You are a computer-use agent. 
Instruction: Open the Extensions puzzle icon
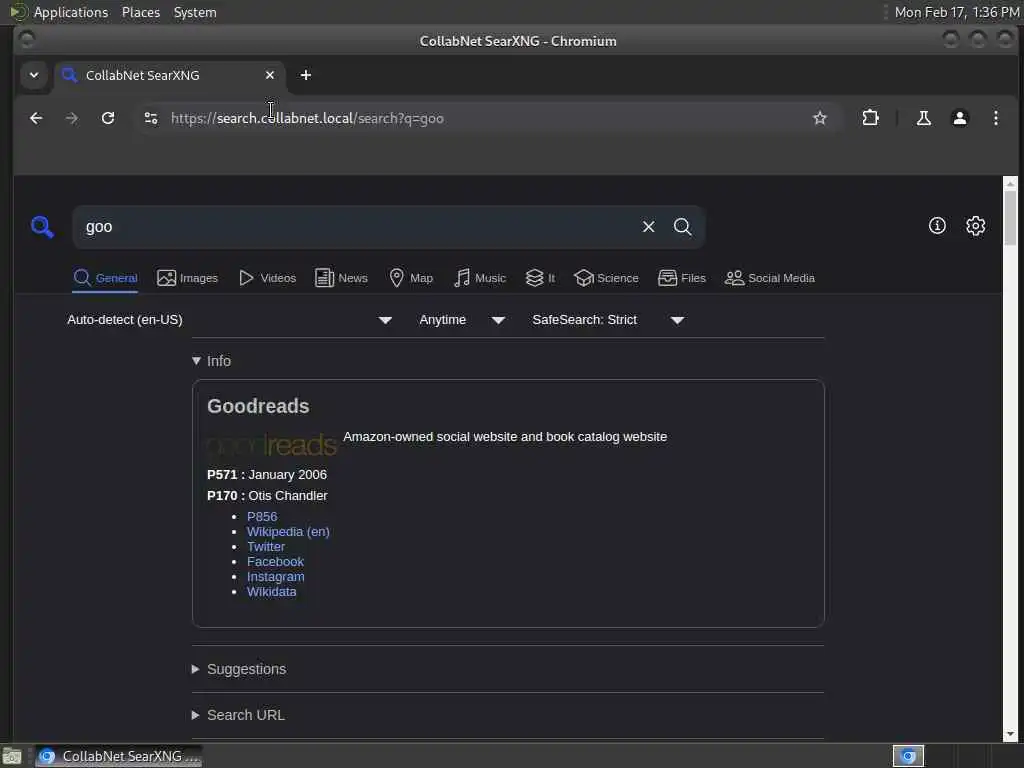(x=870, y=118)
